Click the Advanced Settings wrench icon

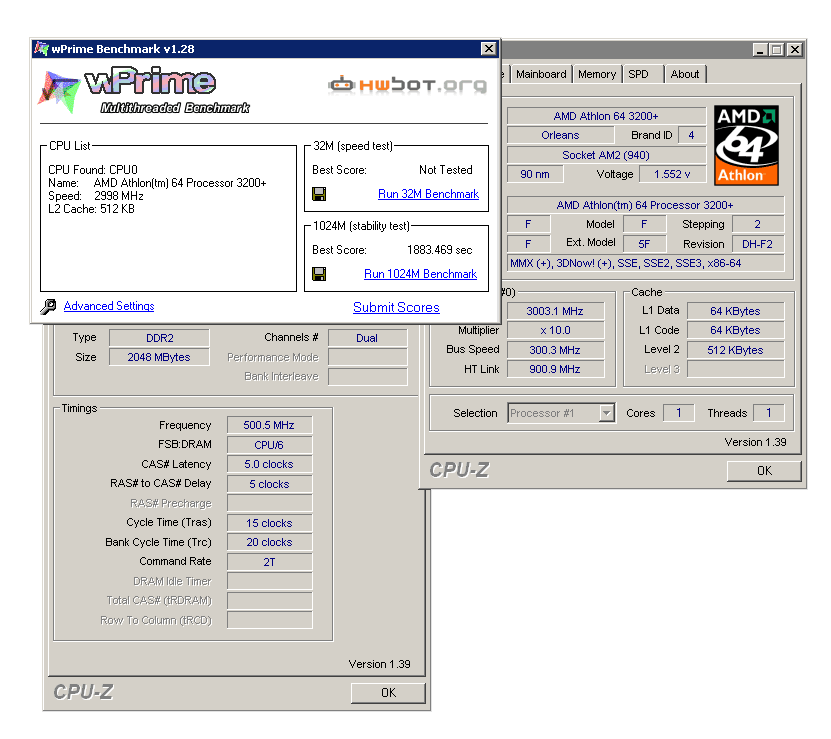pyautogui.click(x=48, y=306)
